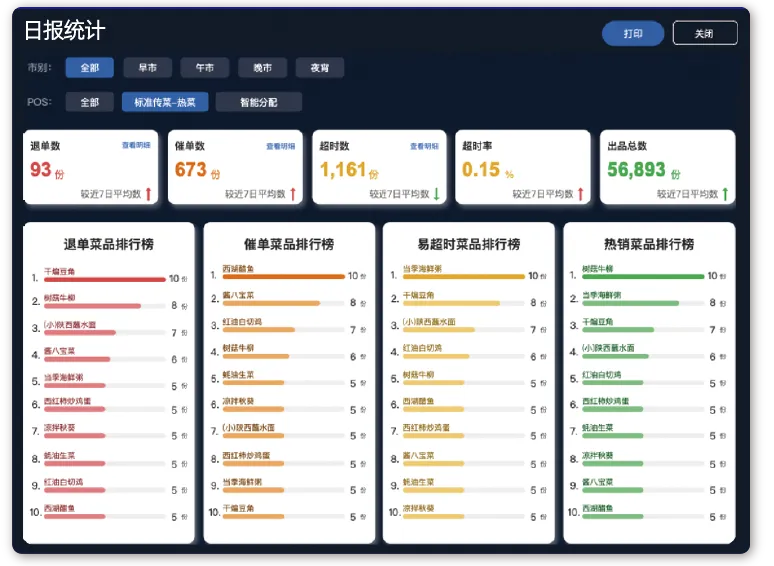
Task: Click the 673 份 value in 催单数 card
Action: tap(198, 170)
